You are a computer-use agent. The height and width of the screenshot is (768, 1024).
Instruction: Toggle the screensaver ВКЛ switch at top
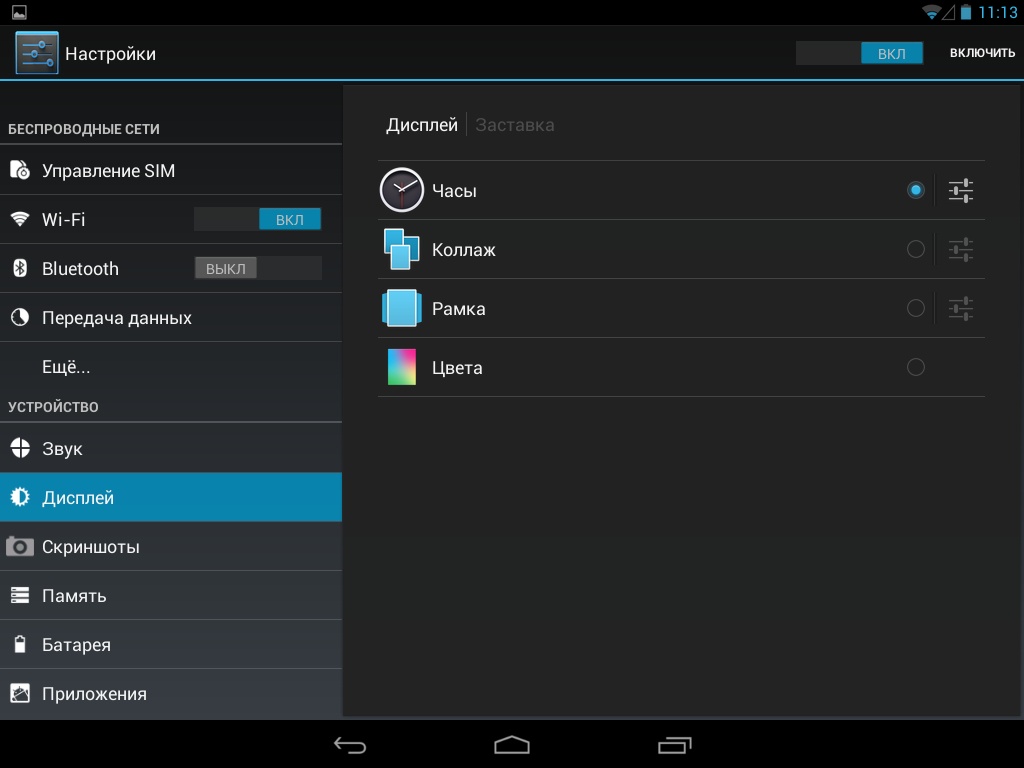pyautogui.click(x=858, y=53)
